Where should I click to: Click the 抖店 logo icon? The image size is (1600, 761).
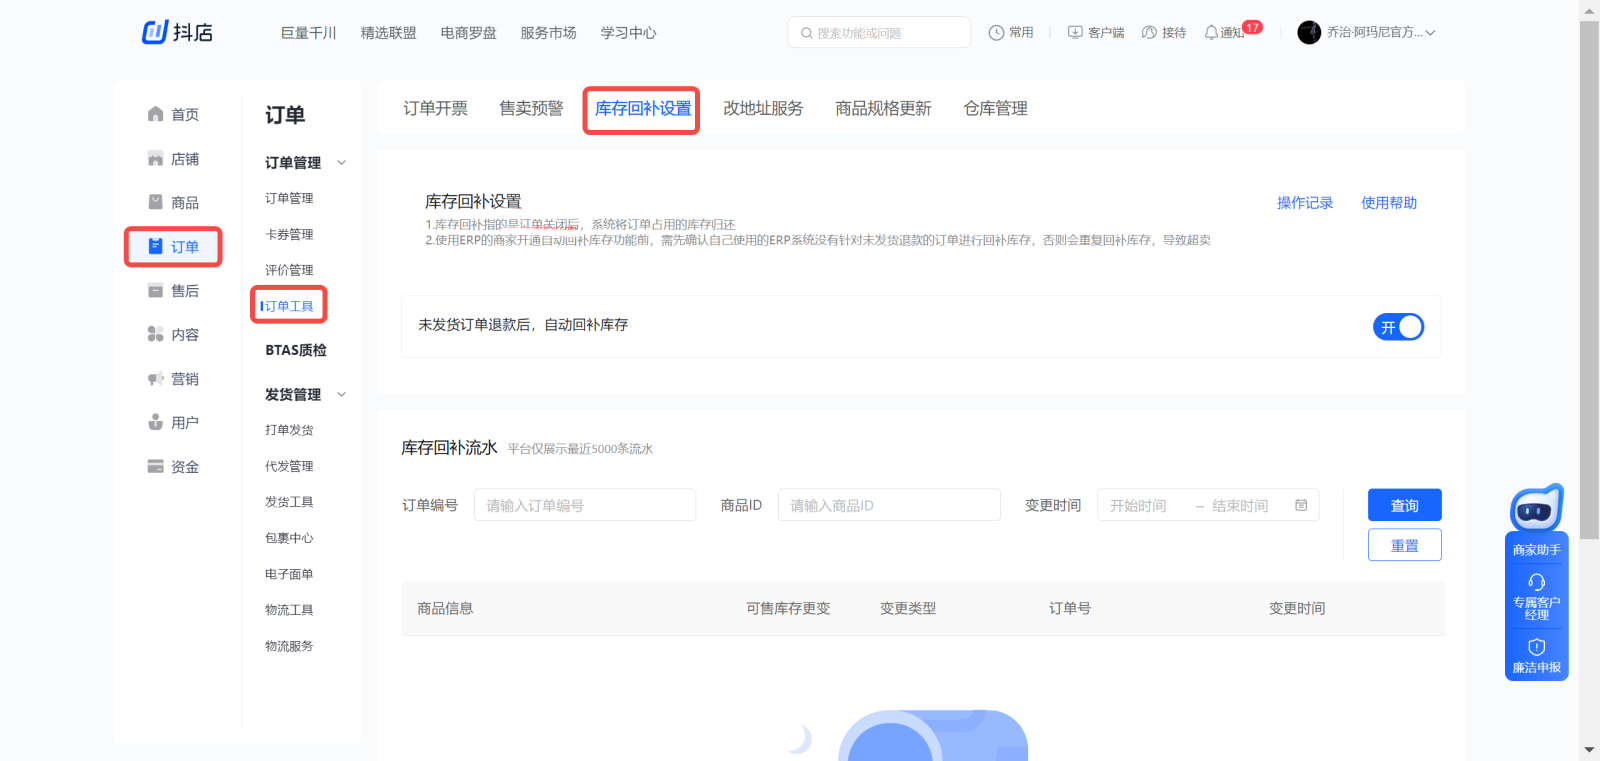(x=155, y=32)
